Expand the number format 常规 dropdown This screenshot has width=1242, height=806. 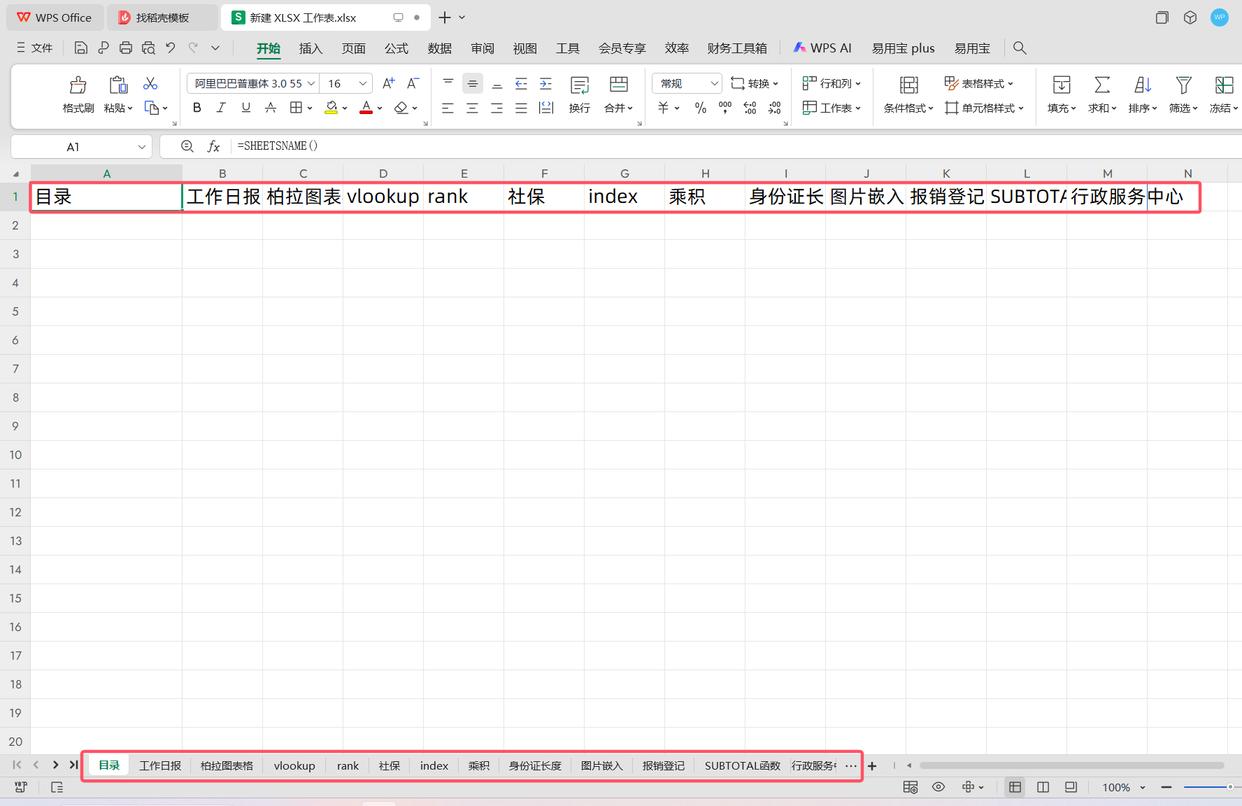pos(714,84)
